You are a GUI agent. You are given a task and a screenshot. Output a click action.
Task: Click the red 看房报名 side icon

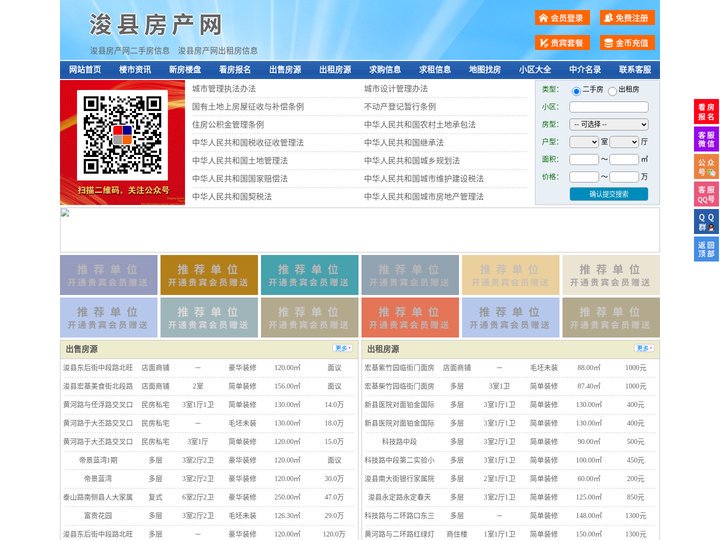click(x=706, y=112)
